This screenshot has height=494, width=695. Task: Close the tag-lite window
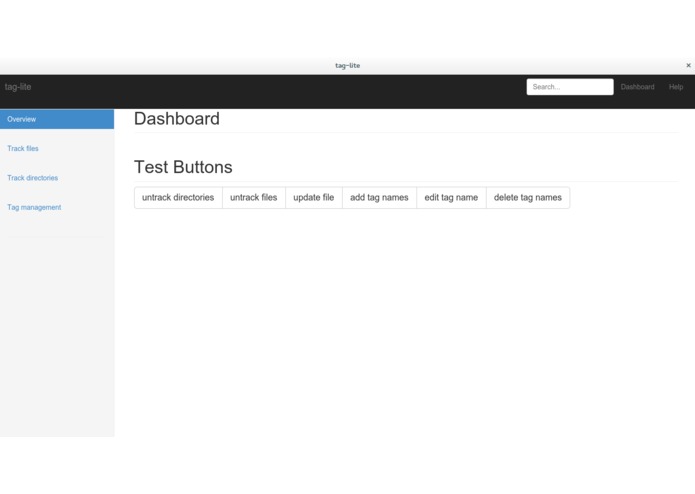tap(688, 65)
